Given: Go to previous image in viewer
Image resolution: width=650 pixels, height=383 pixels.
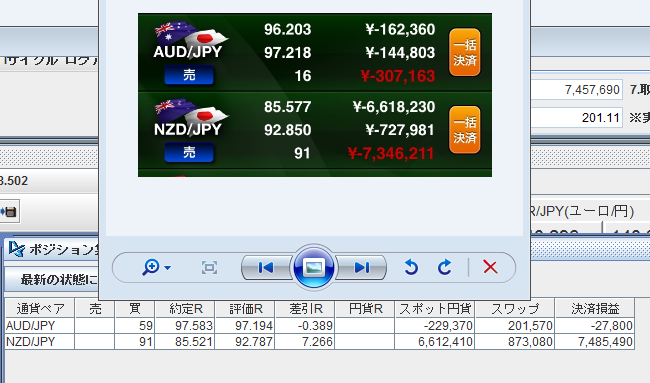Looking at the screenshot, I should [266, 268].
